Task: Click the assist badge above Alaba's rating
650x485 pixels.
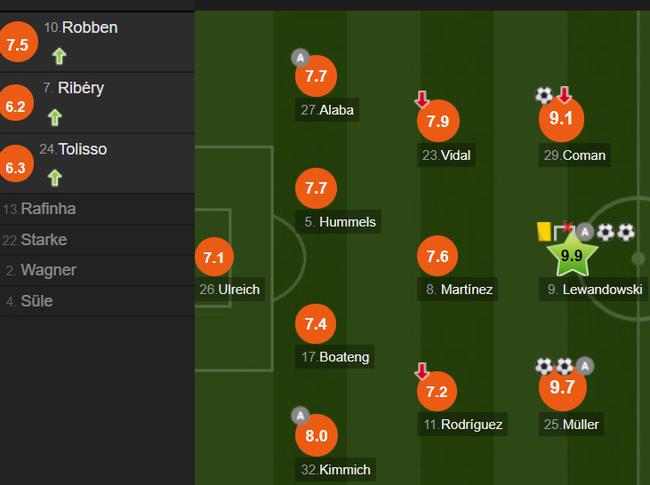Action: pyautogui.click(x=300, y=58)
